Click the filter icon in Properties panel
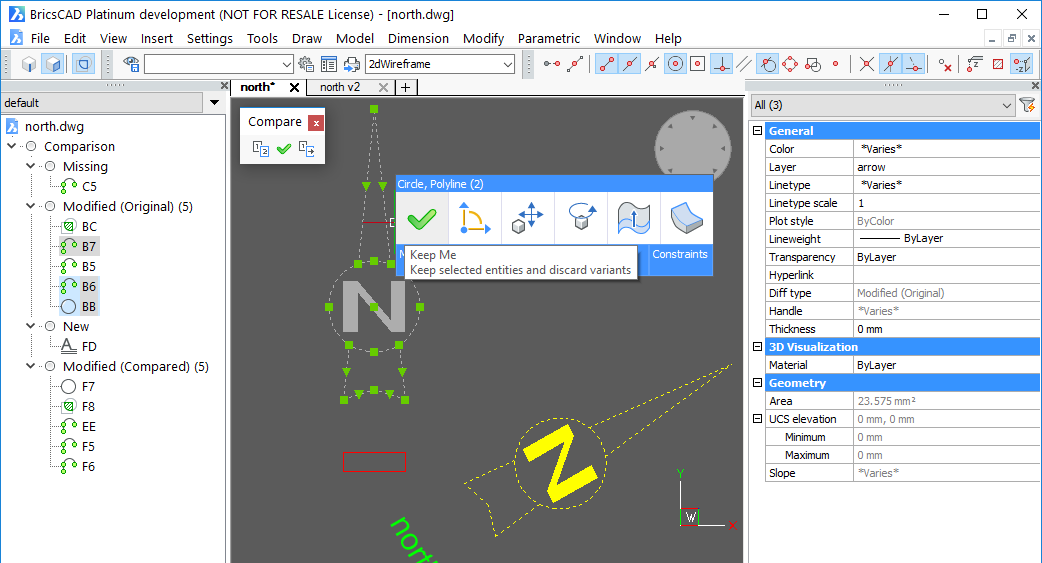Image resolution: width=1042 pixels, height=563 pixels. pyautogui.click(x=1026, y=105)
